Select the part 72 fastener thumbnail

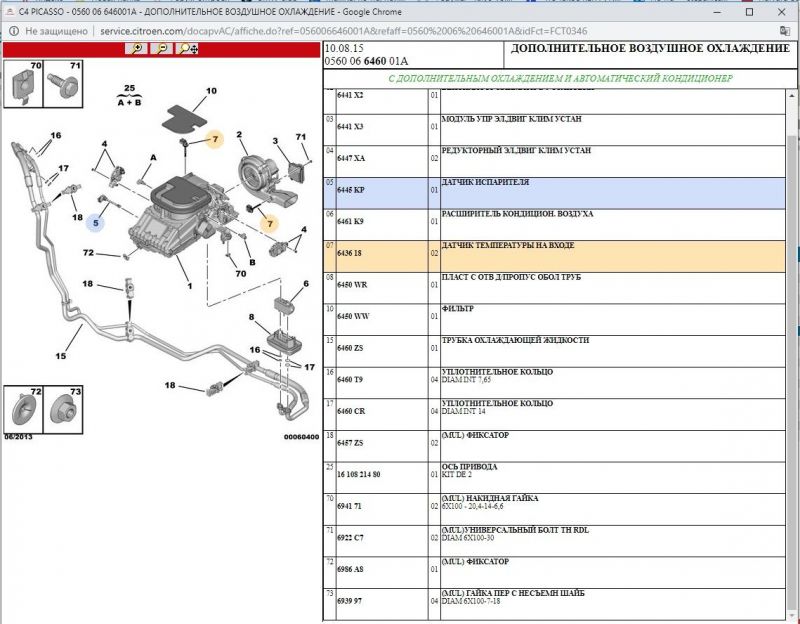[x=23, y=407]
